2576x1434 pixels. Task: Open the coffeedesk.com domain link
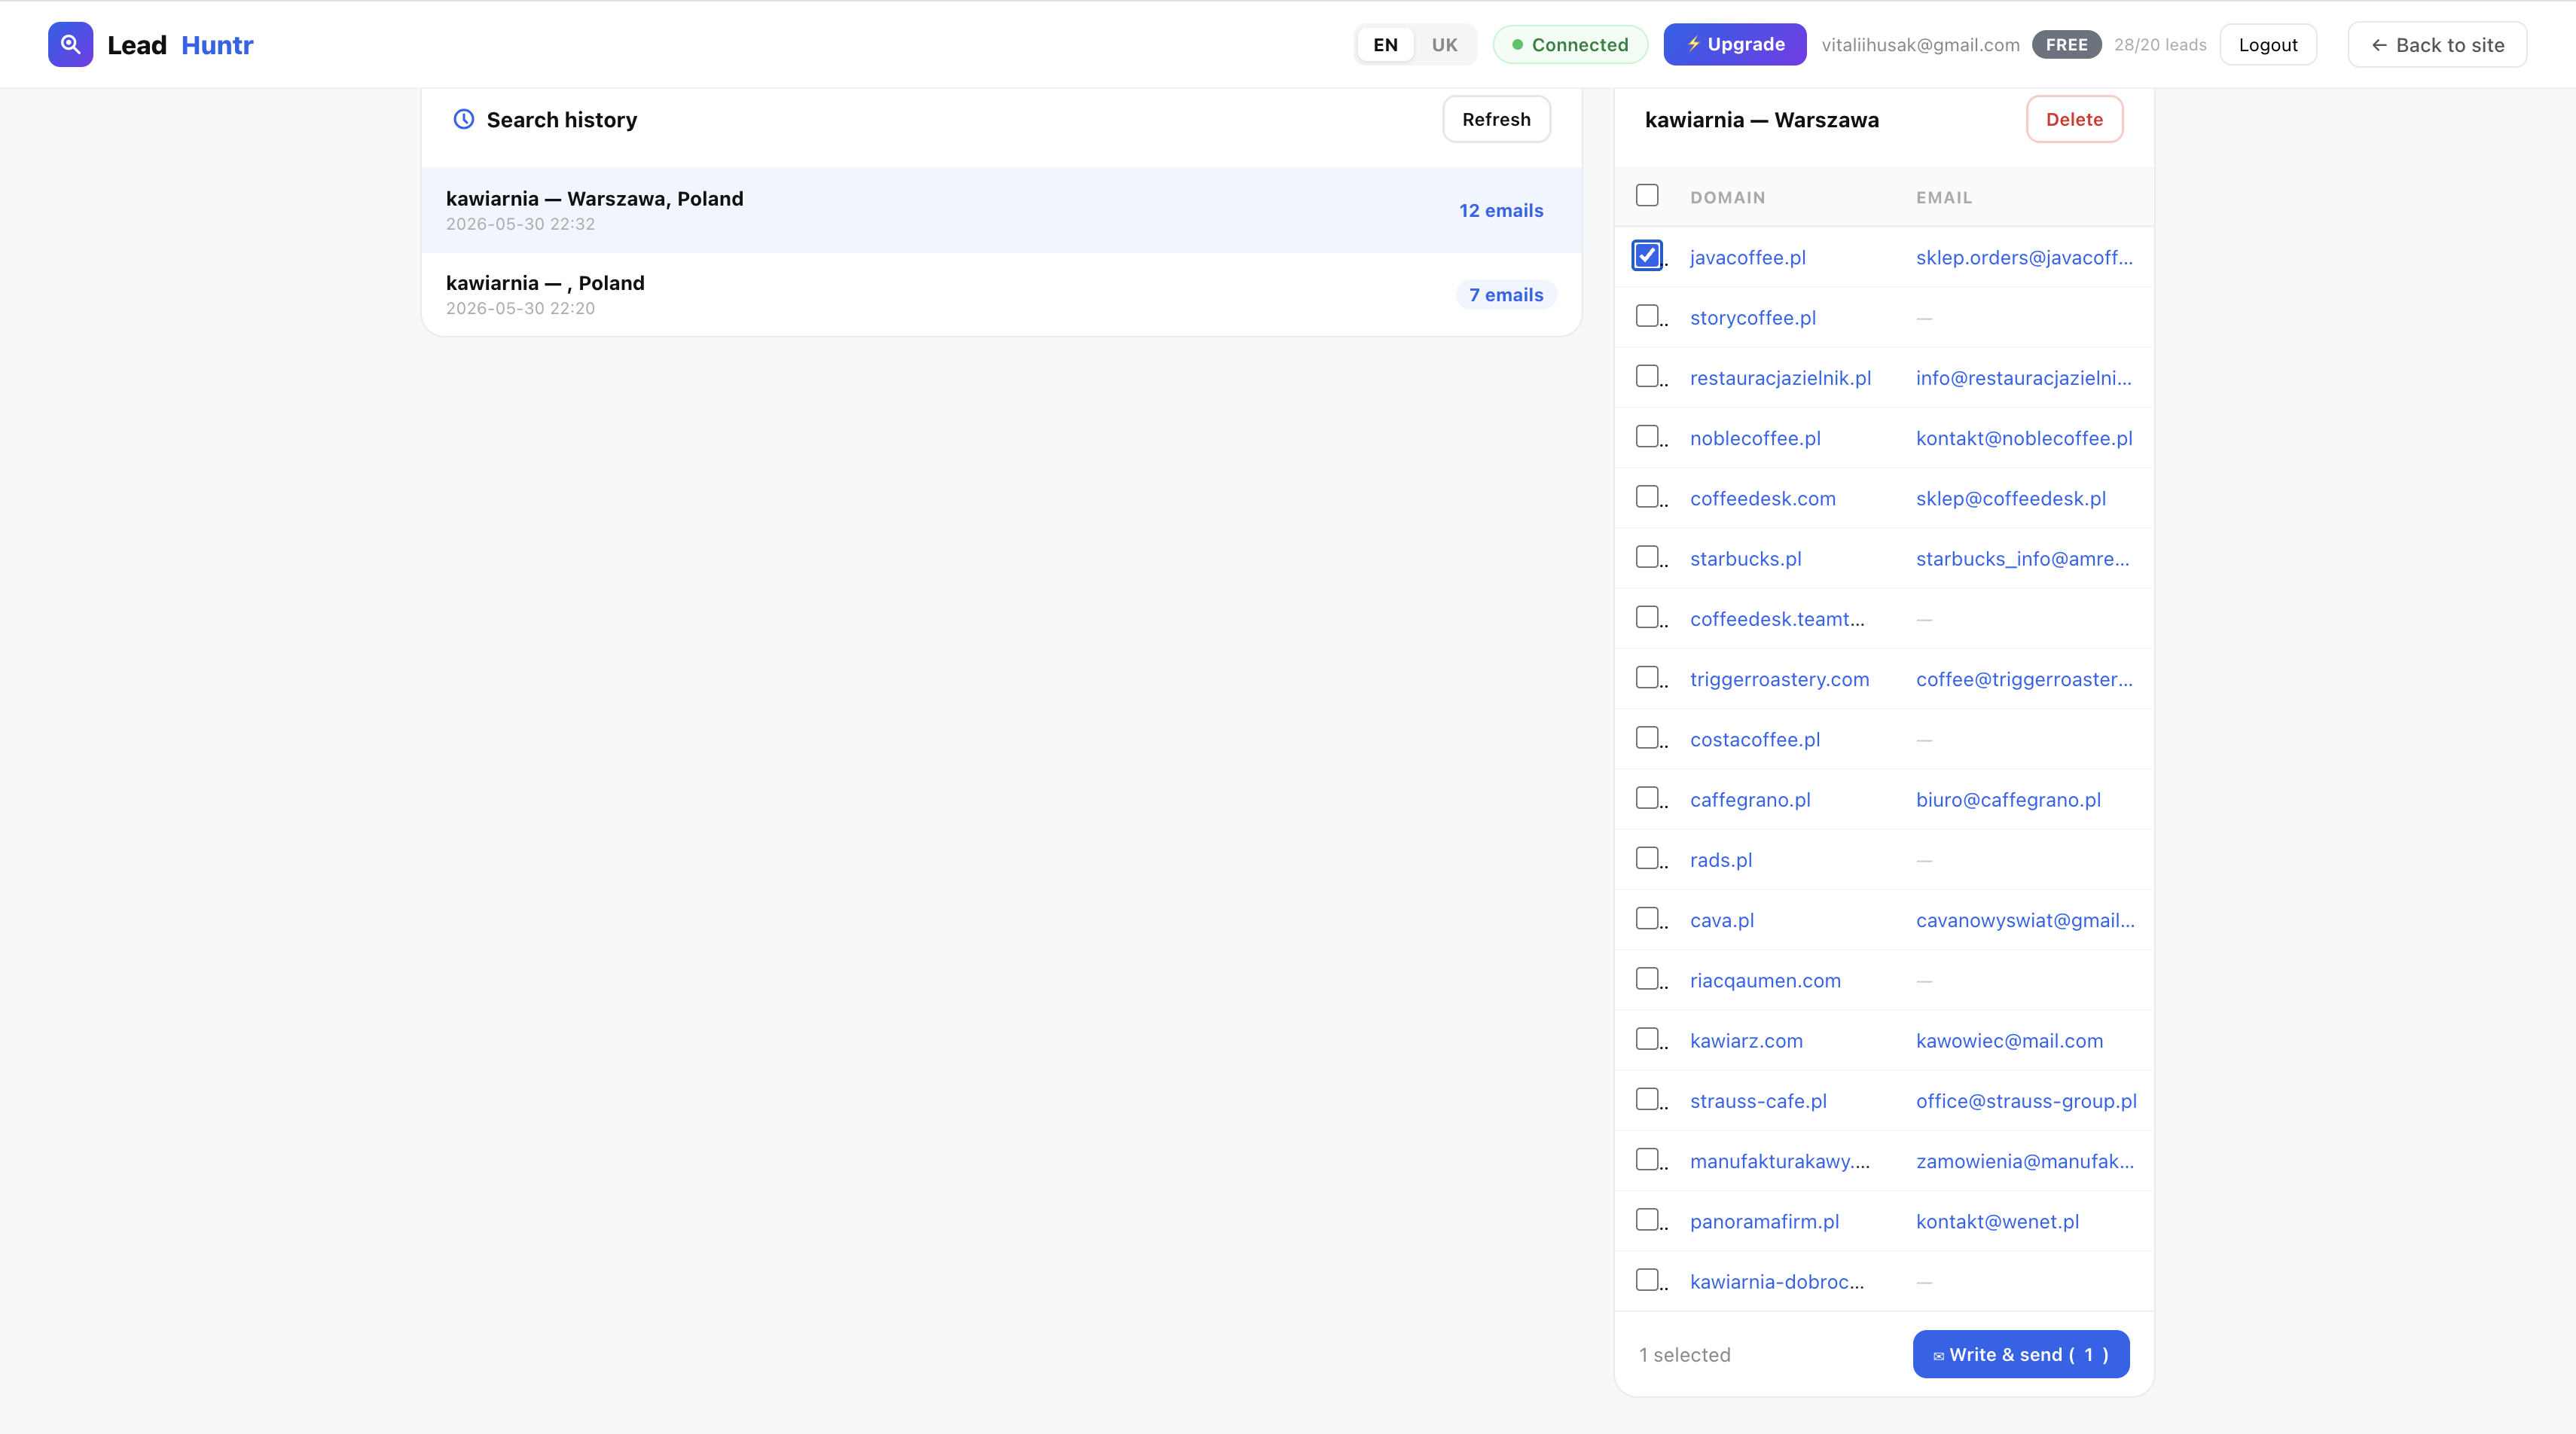pos(1762,498)
